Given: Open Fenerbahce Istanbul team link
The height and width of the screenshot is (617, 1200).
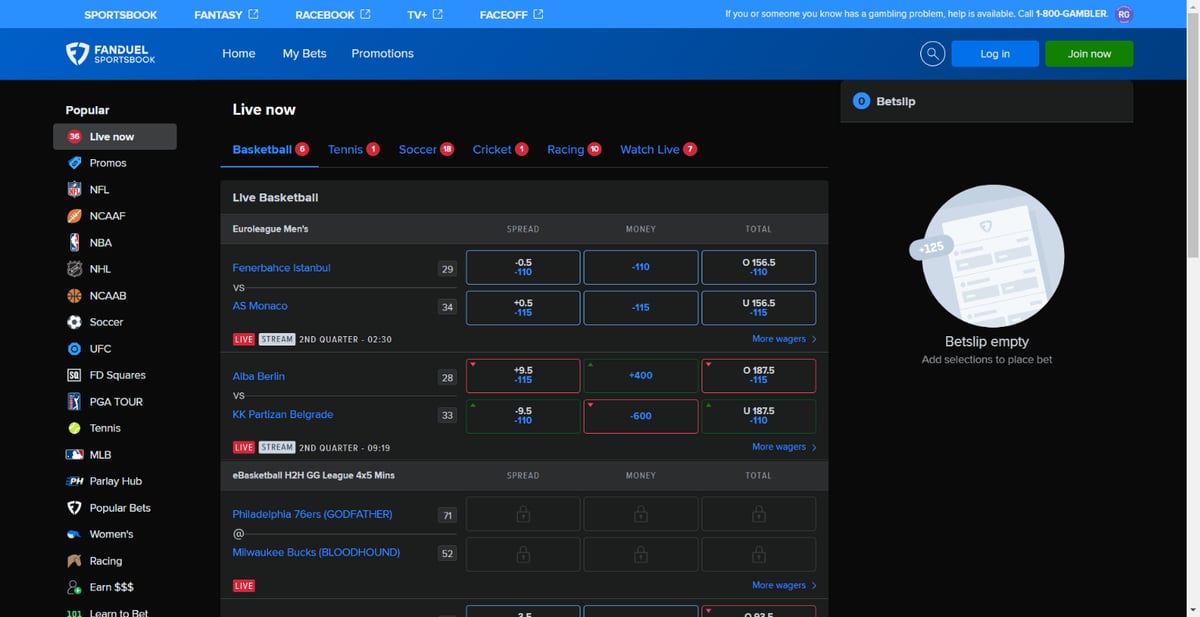Looking at the screenshot, I should click(x=281, y=268).
